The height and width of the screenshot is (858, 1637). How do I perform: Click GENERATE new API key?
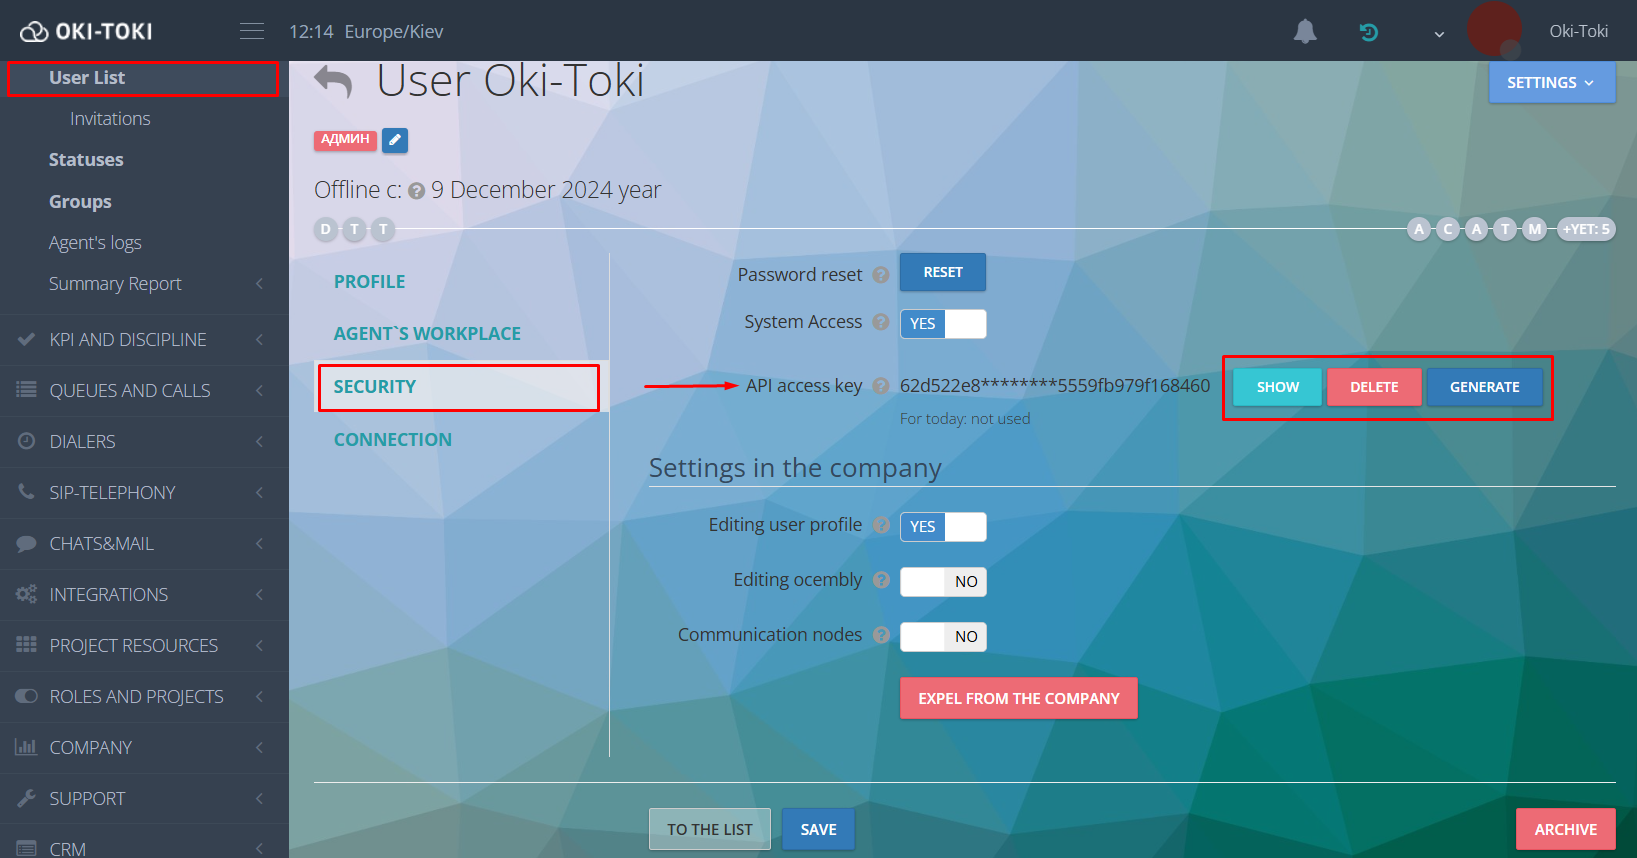click(1484, 387)
